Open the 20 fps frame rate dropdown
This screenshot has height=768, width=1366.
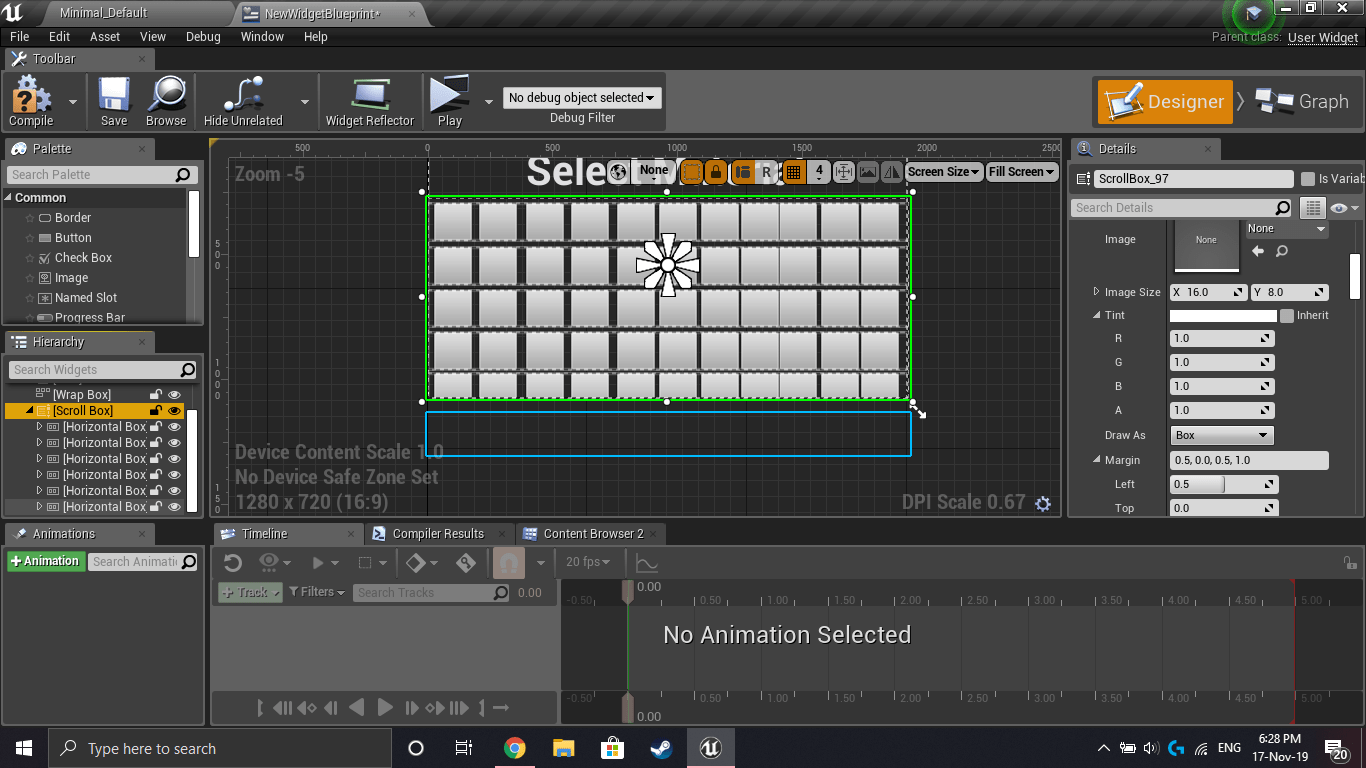point(588,563)
